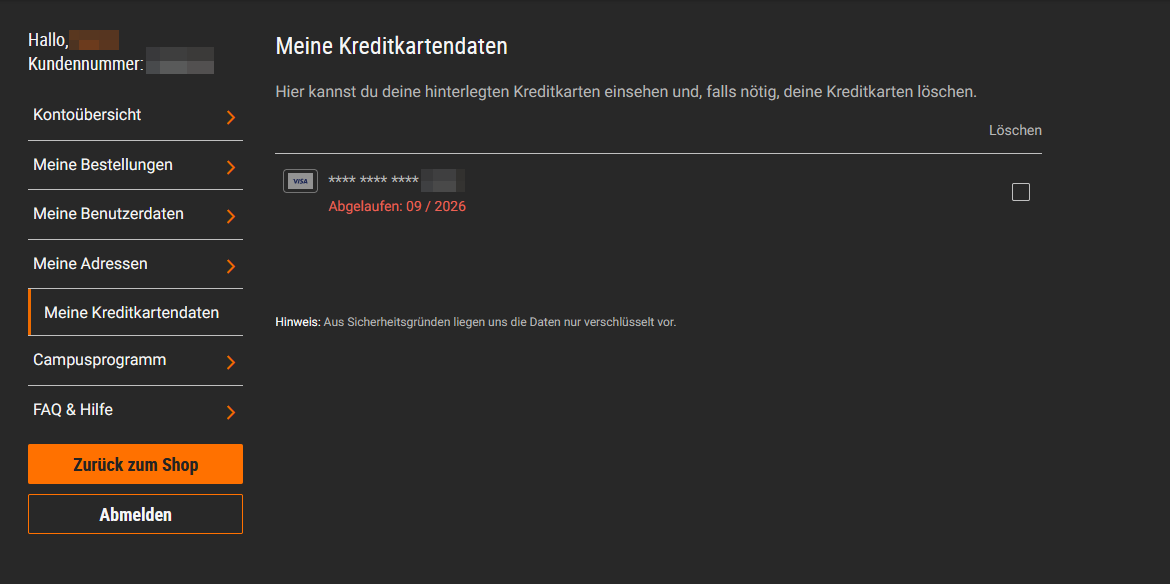Click the FAQ & Hilfe chevron
This screenshot has height=584, width=1170.
[231, 412]
